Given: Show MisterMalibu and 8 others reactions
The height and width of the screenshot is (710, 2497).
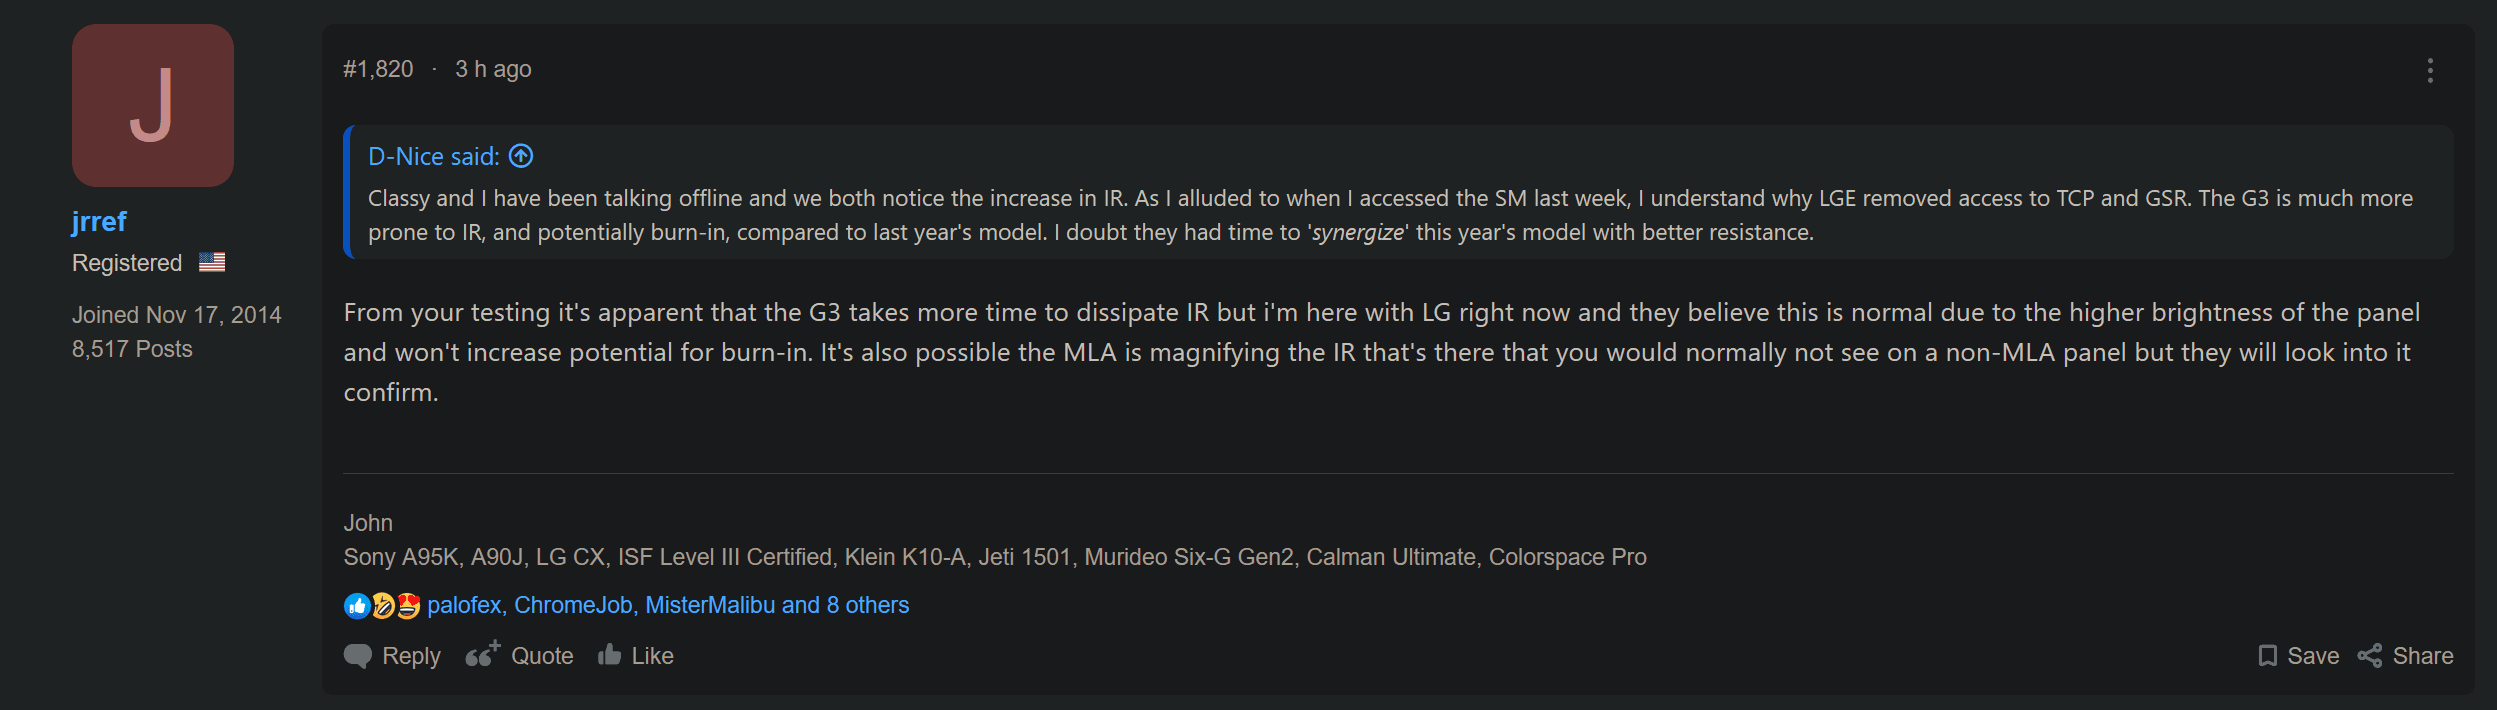Looking at the screenshot, I should pos(777,605).
